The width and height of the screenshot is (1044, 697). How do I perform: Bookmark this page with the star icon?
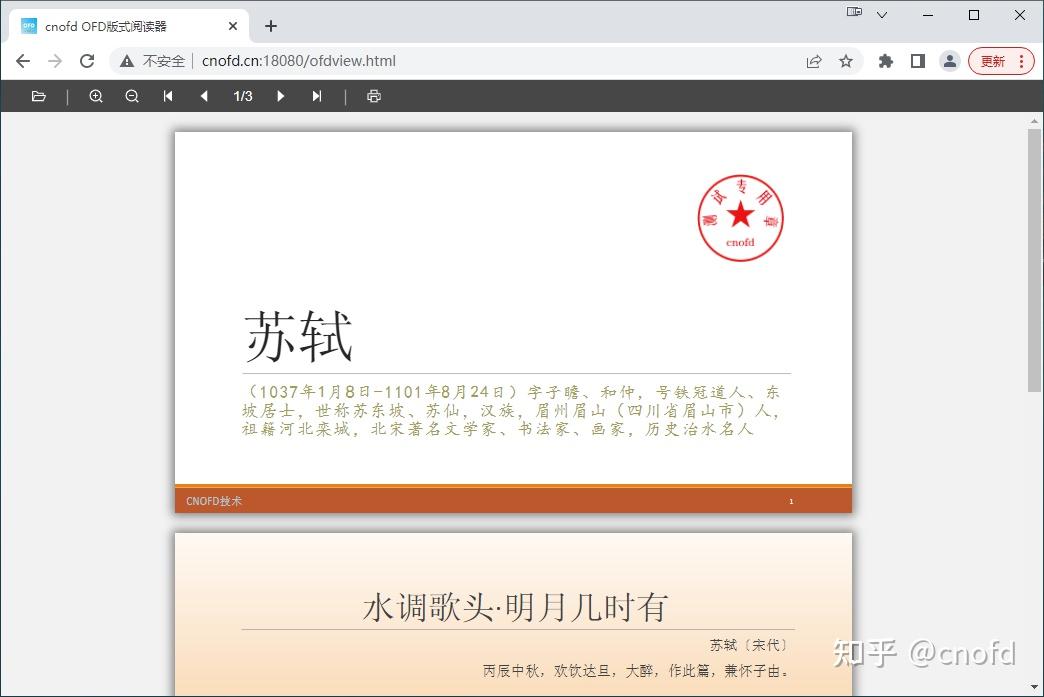(846, 61)
